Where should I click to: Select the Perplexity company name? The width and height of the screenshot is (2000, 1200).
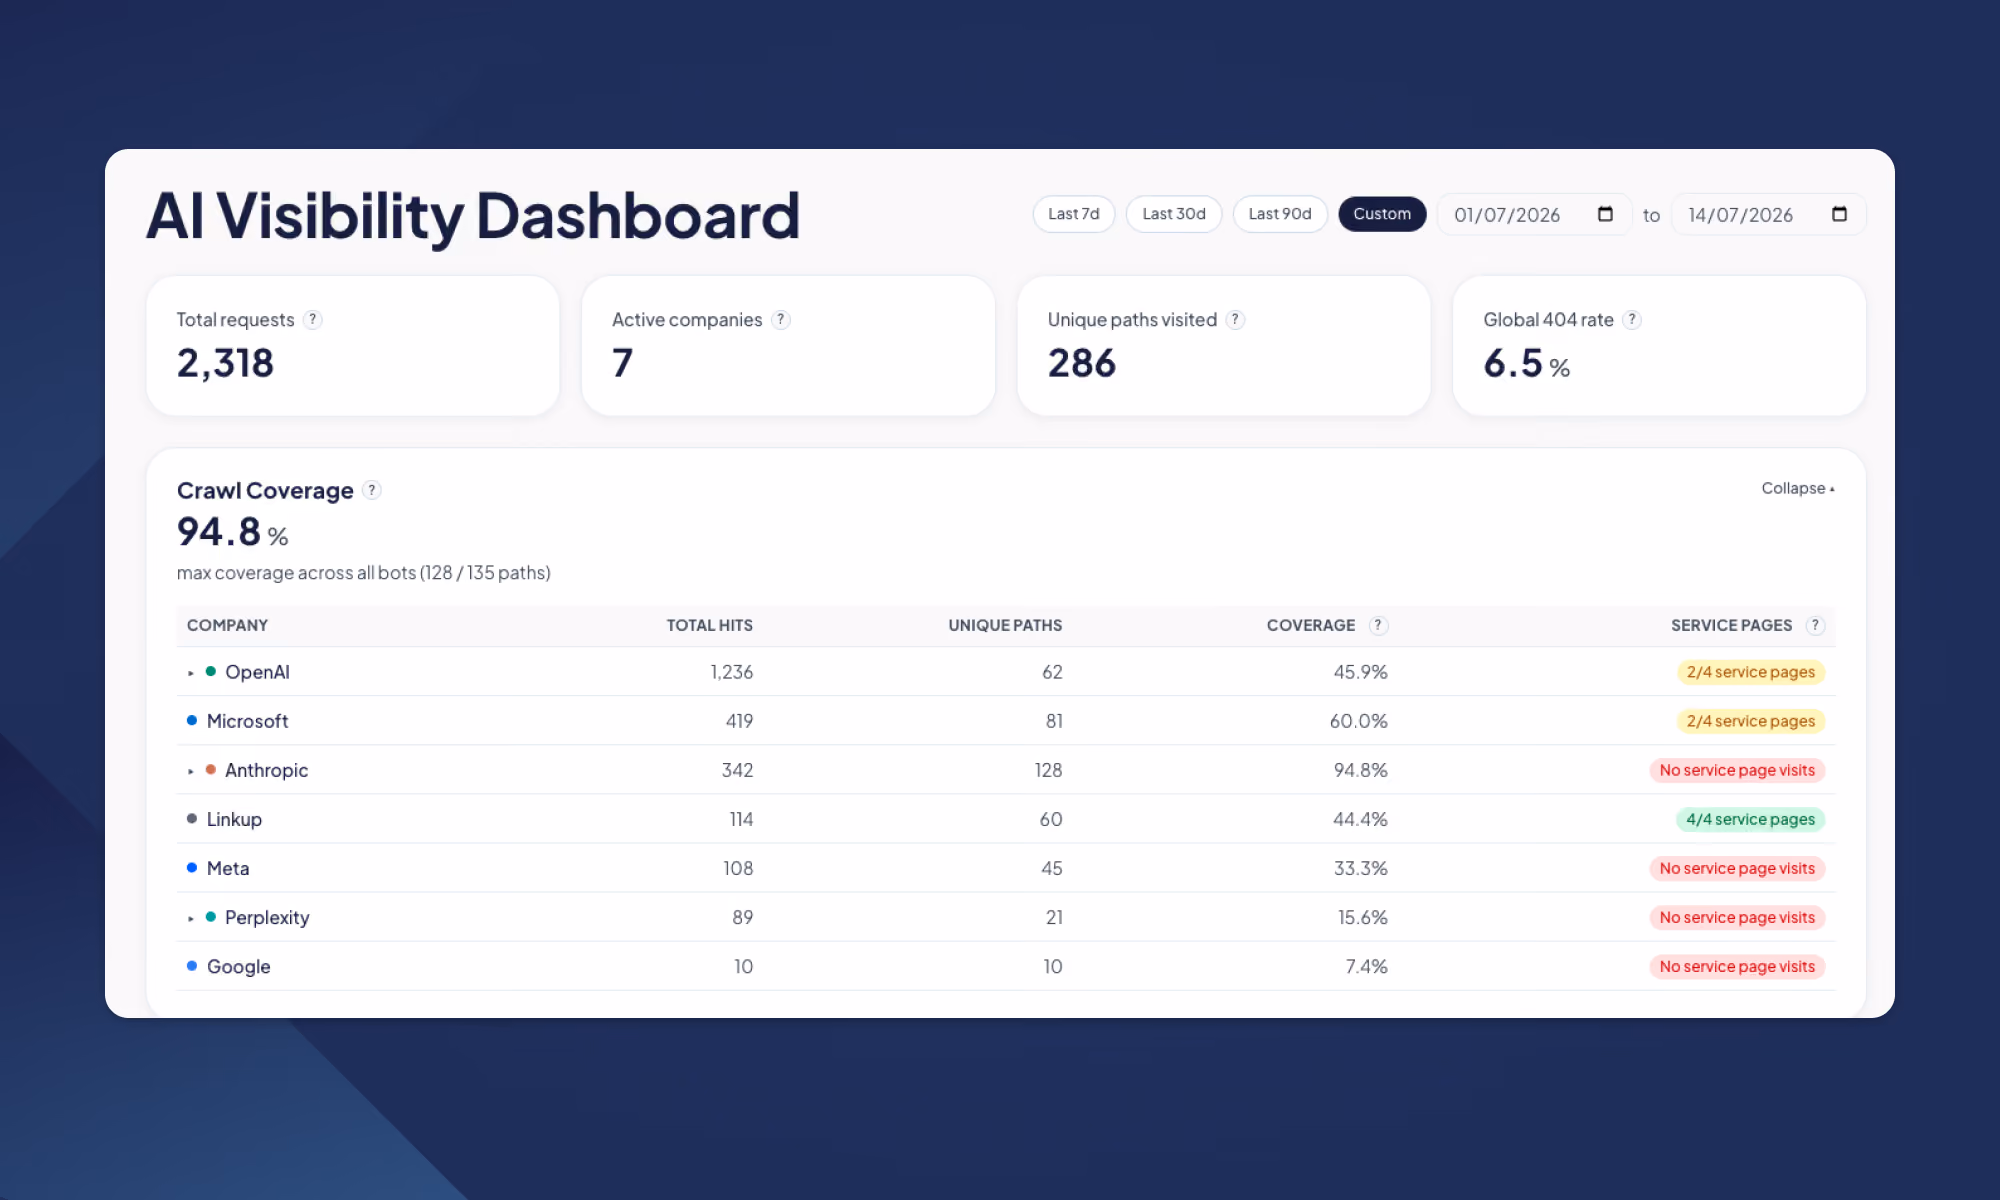267,917
